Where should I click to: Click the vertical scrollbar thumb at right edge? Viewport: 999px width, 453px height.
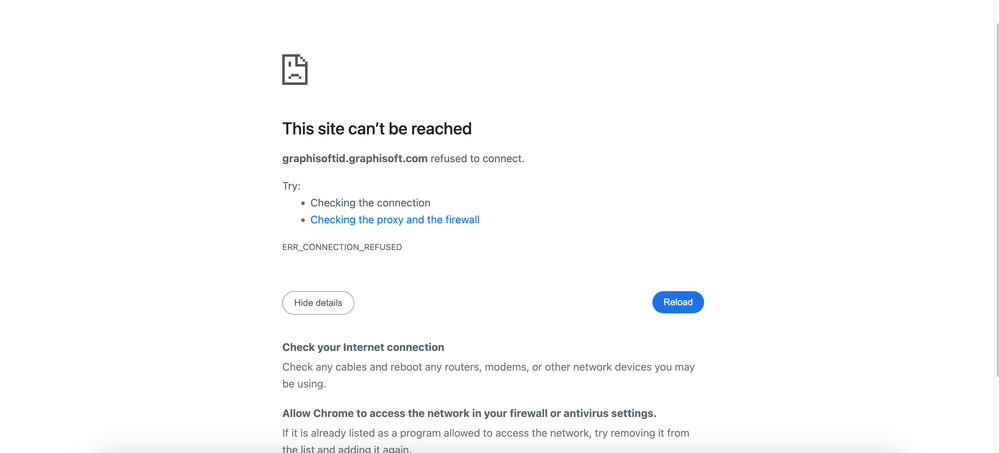click(996, 200)
